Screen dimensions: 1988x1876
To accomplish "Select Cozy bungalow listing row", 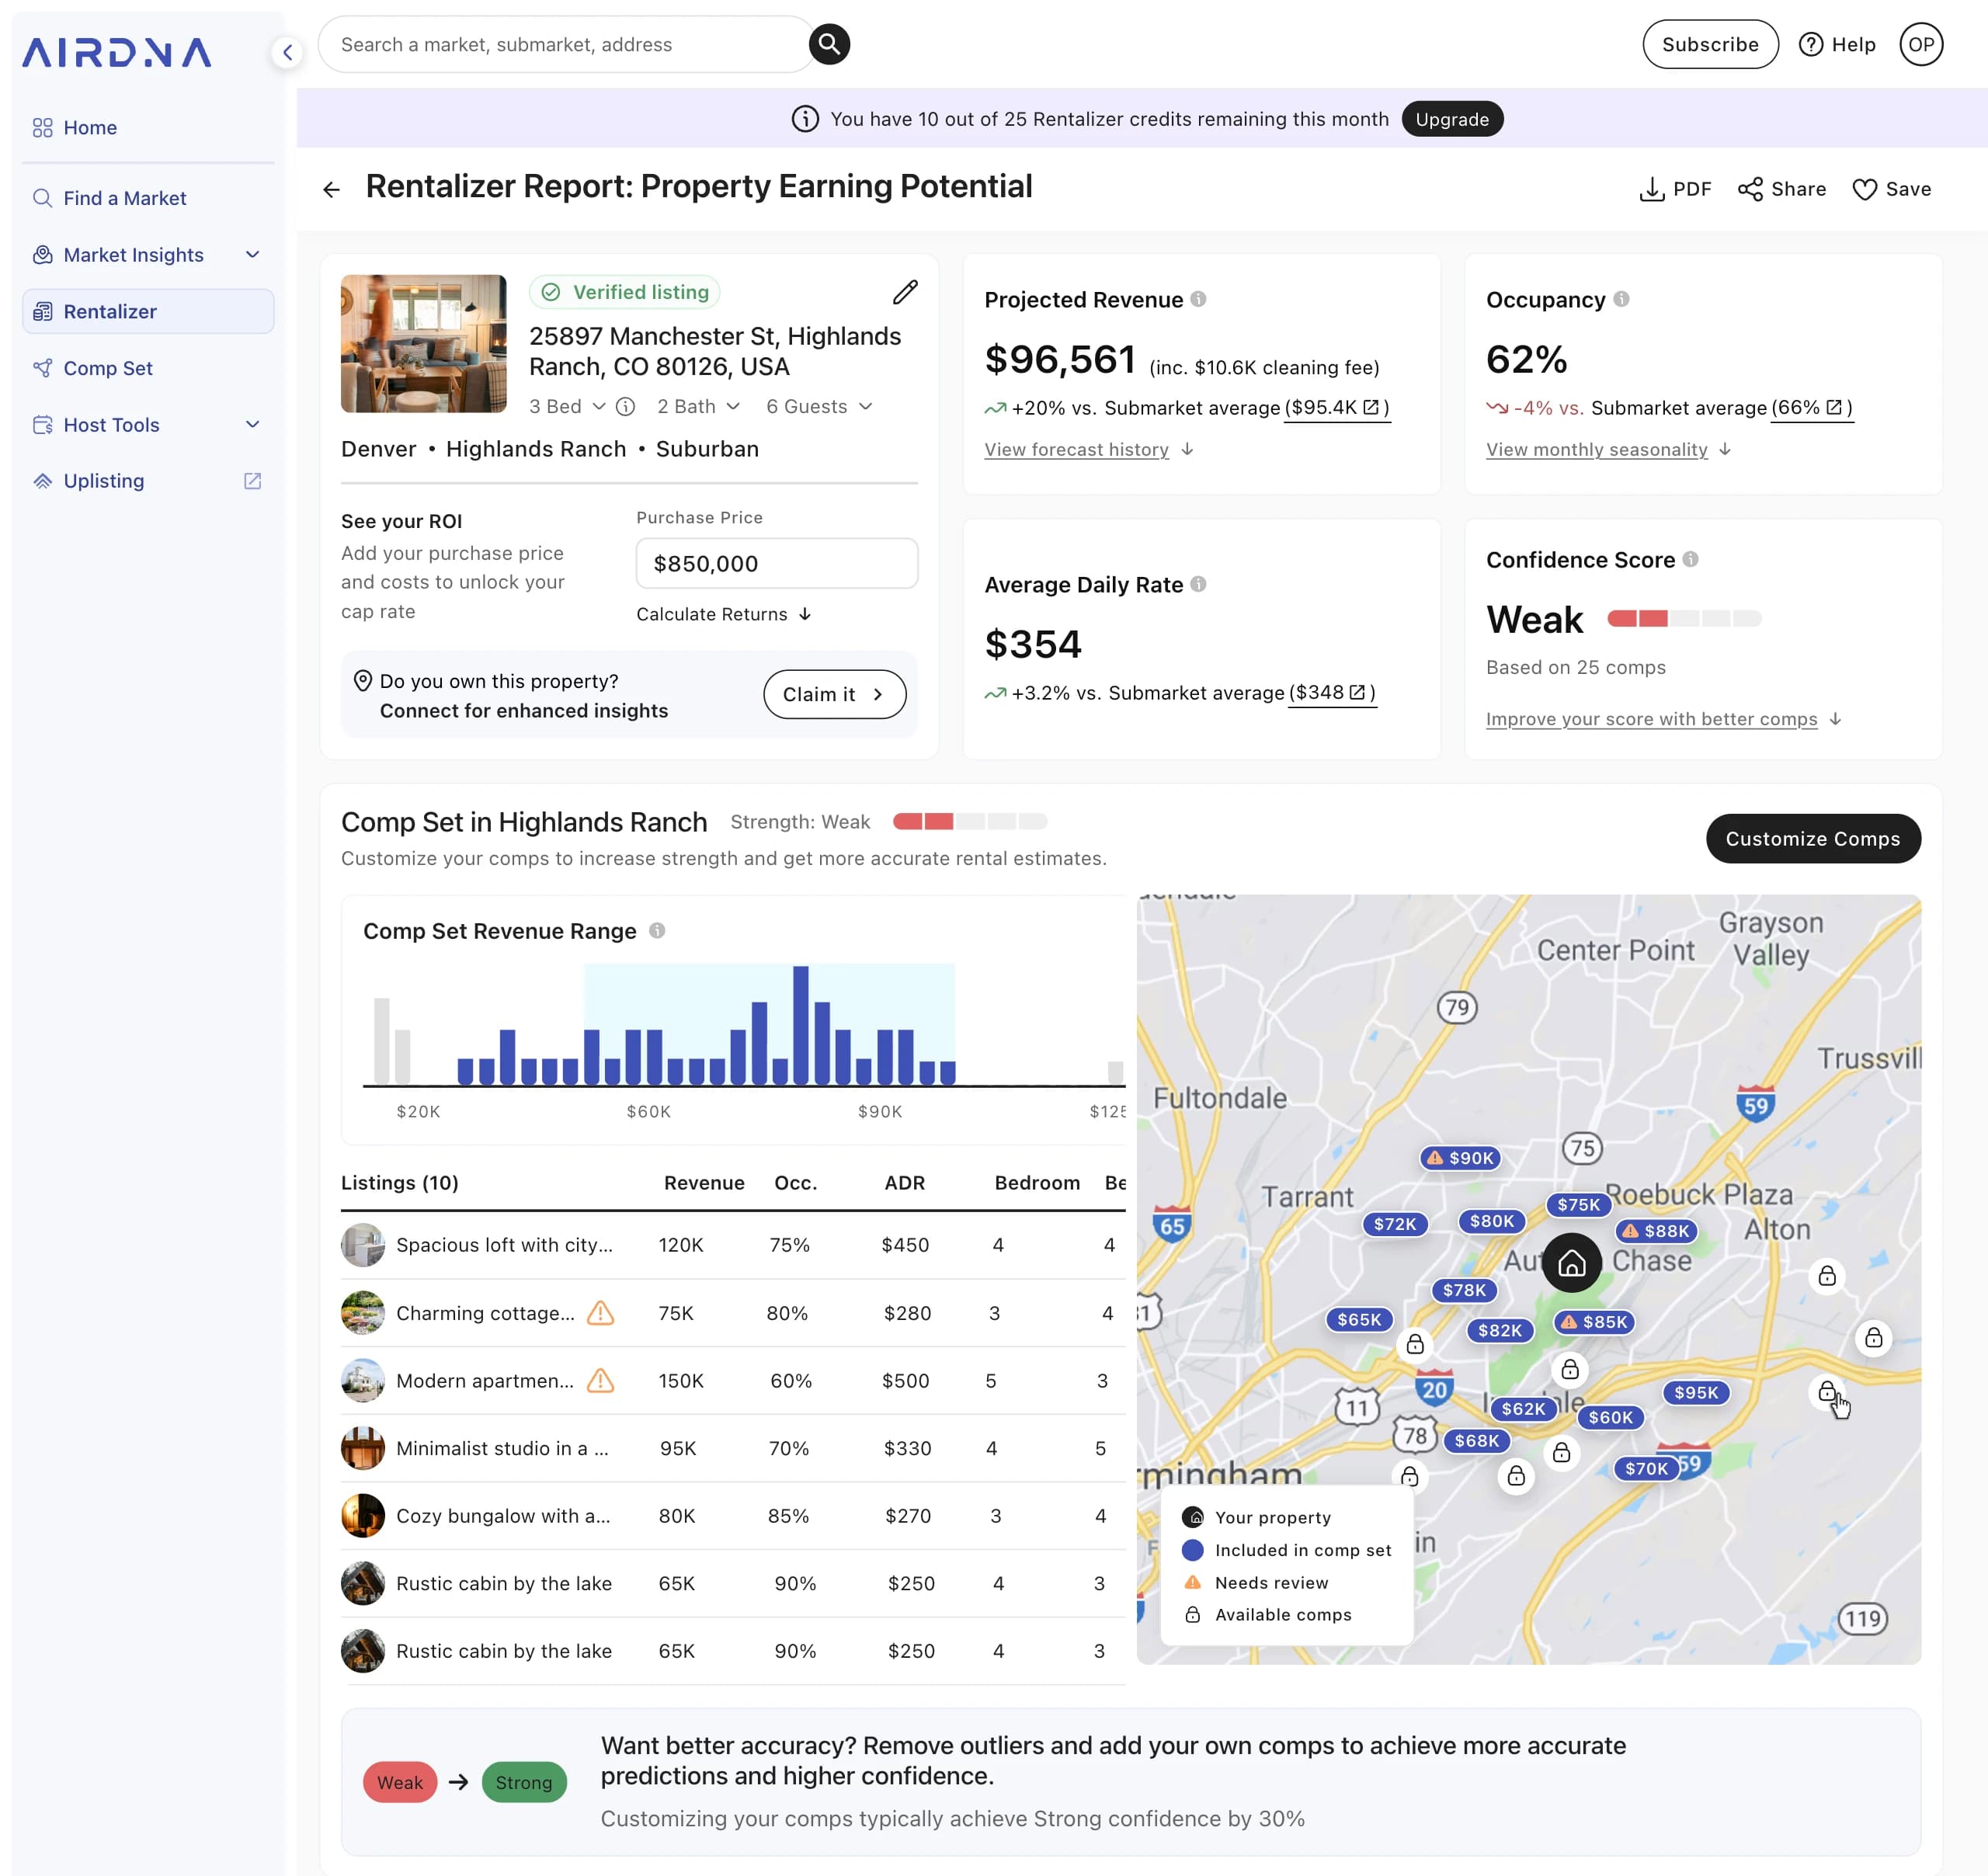I will click(732, 1515).
